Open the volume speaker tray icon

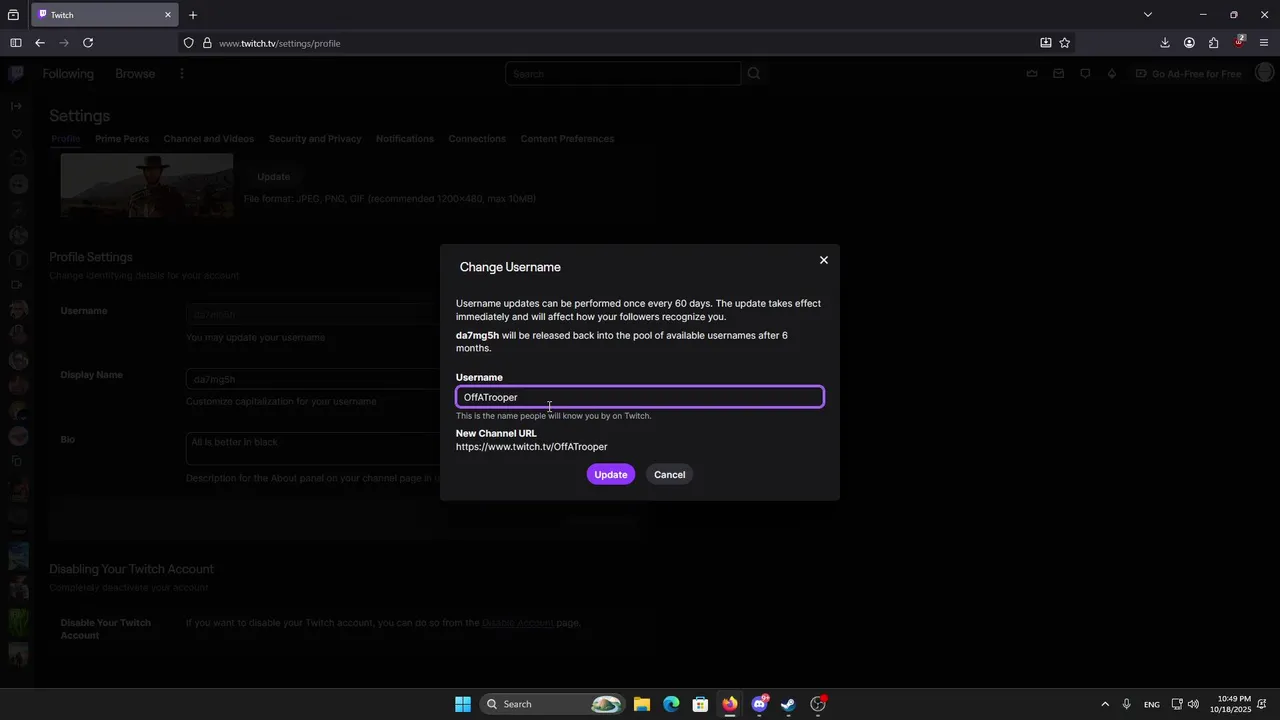click(1193, 704)
